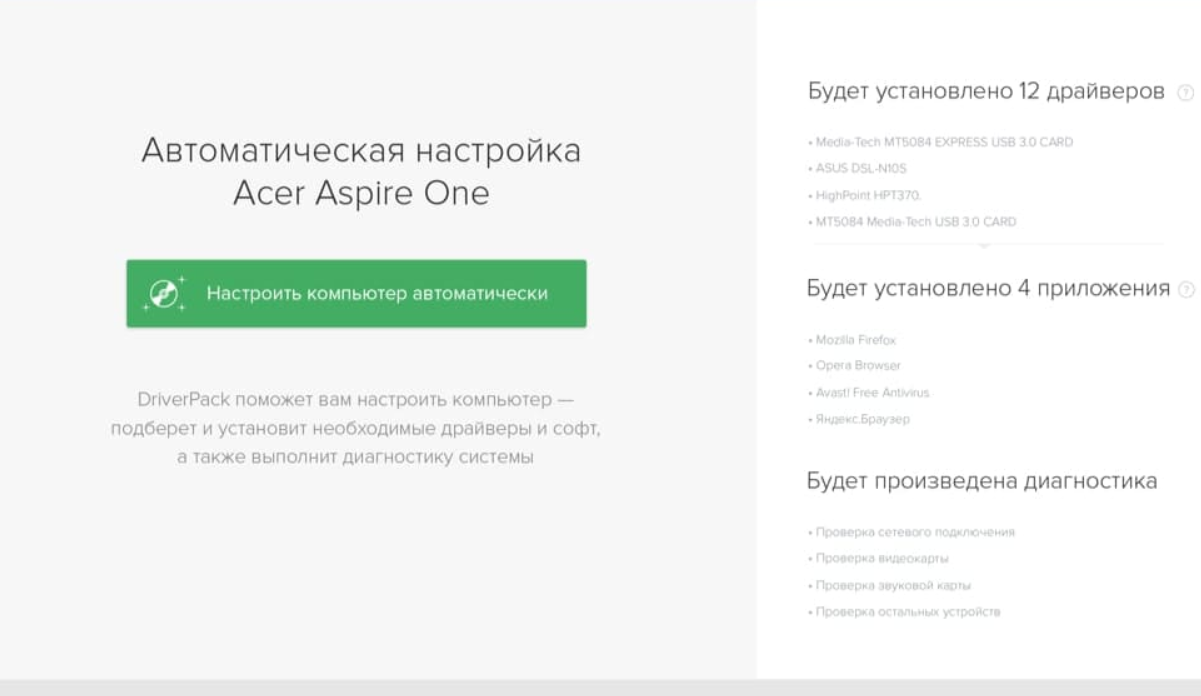Select Media-Tech MT5084 EXPRESS USB 3.0 CARD driver
Screen dimensions: 1201x696
pos(943,142)
